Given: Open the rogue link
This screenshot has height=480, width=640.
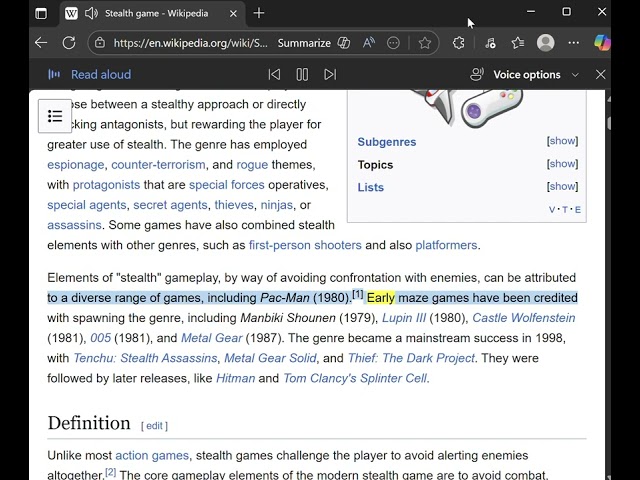Looking at the screenshot, I should (x=252, y=165).
